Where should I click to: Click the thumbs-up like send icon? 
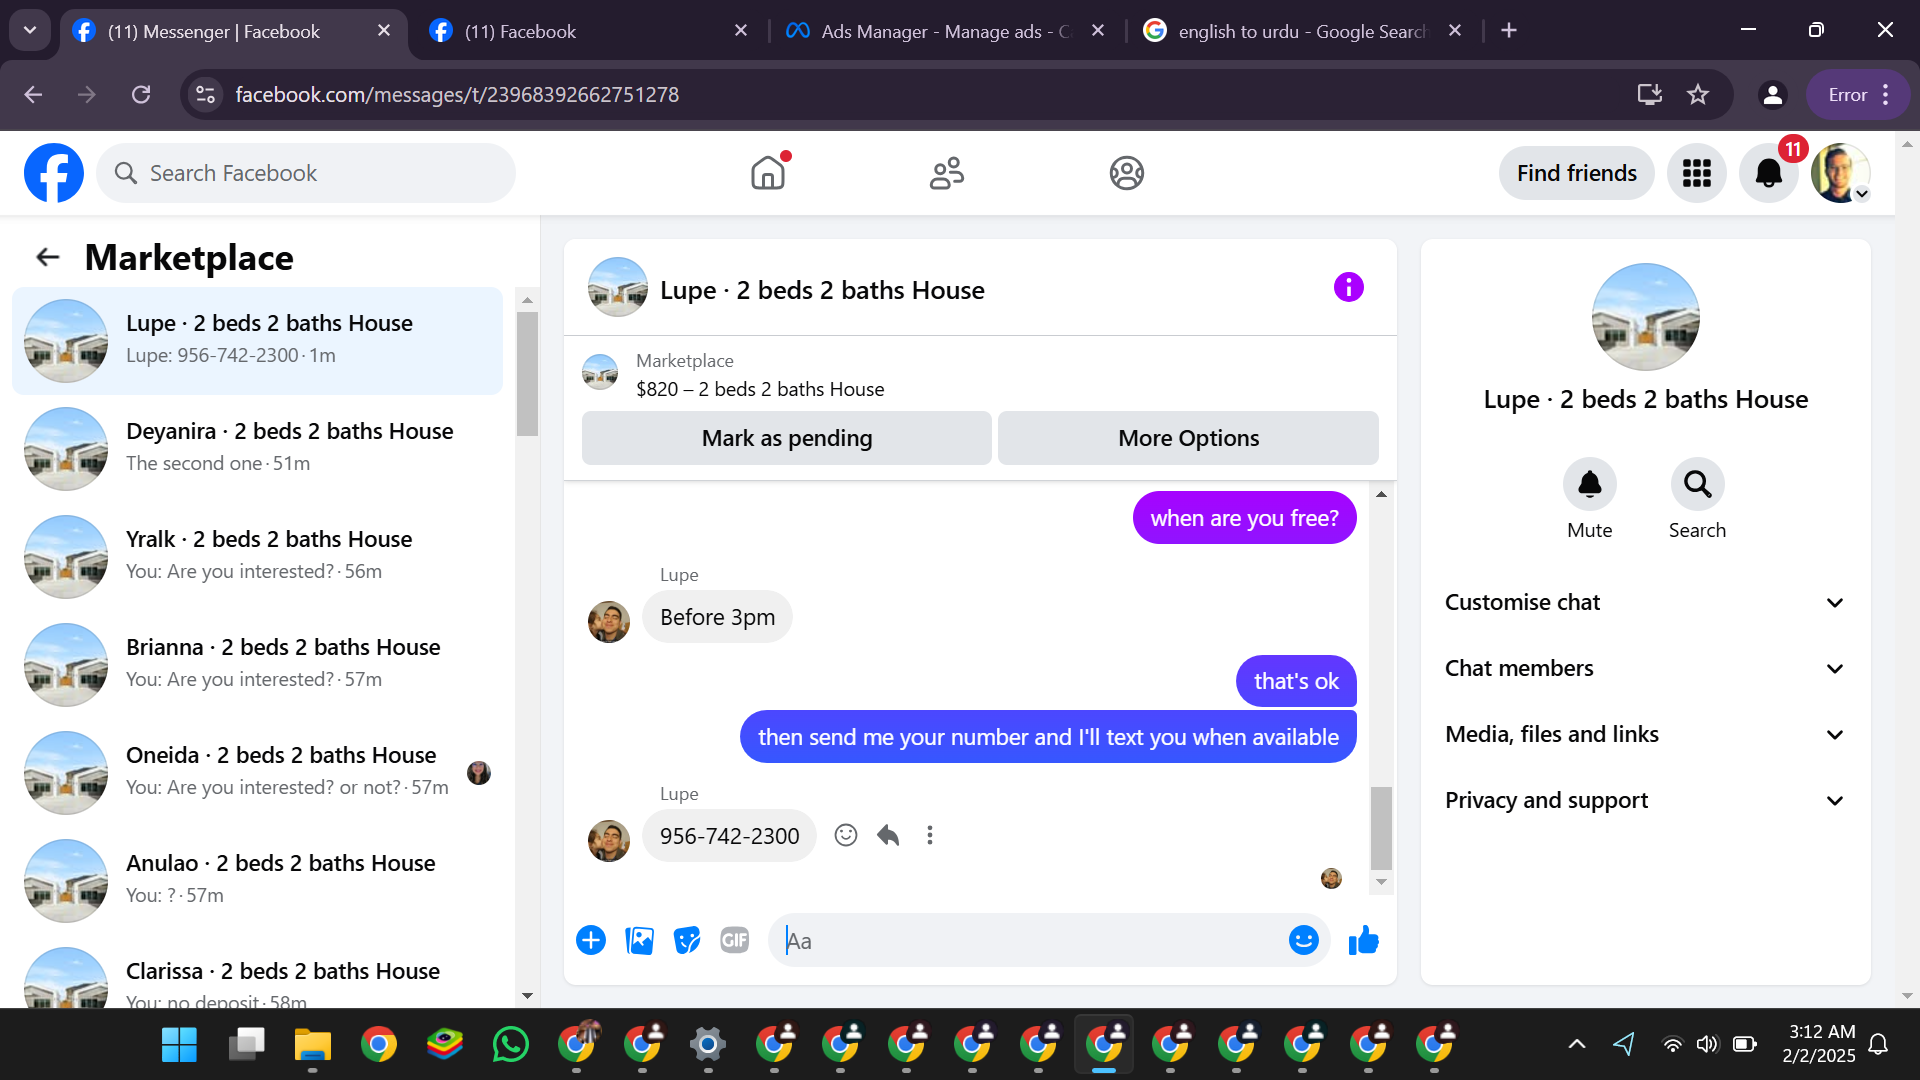click(1363, 940)
